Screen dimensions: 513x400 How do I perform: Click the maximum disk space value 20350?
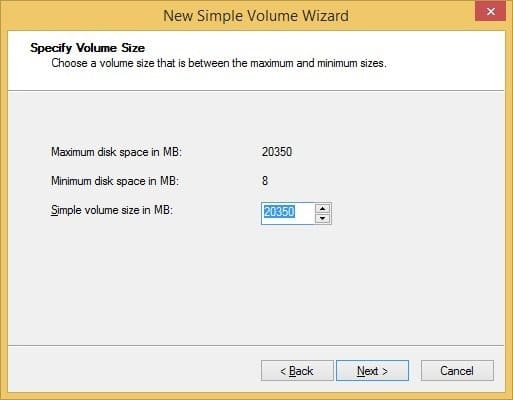(x=277, y=152)
